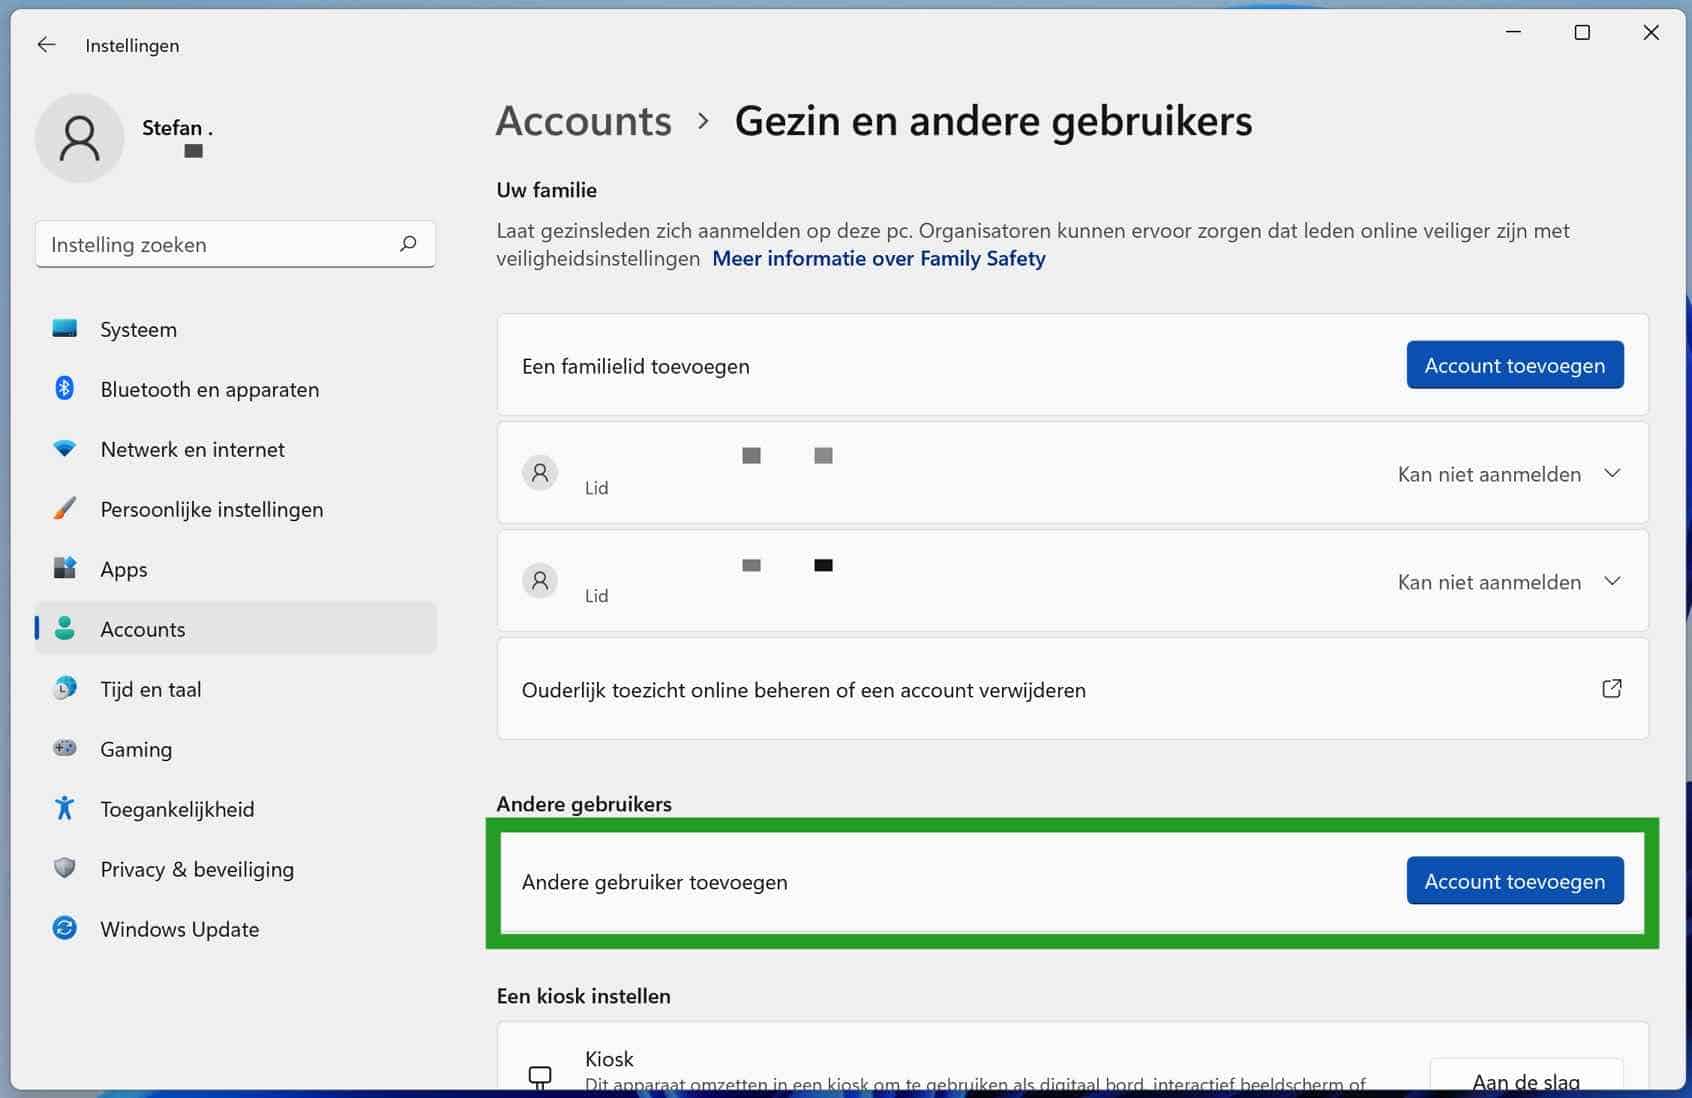Select Tijd en taal in sidebar

(151, 689)
